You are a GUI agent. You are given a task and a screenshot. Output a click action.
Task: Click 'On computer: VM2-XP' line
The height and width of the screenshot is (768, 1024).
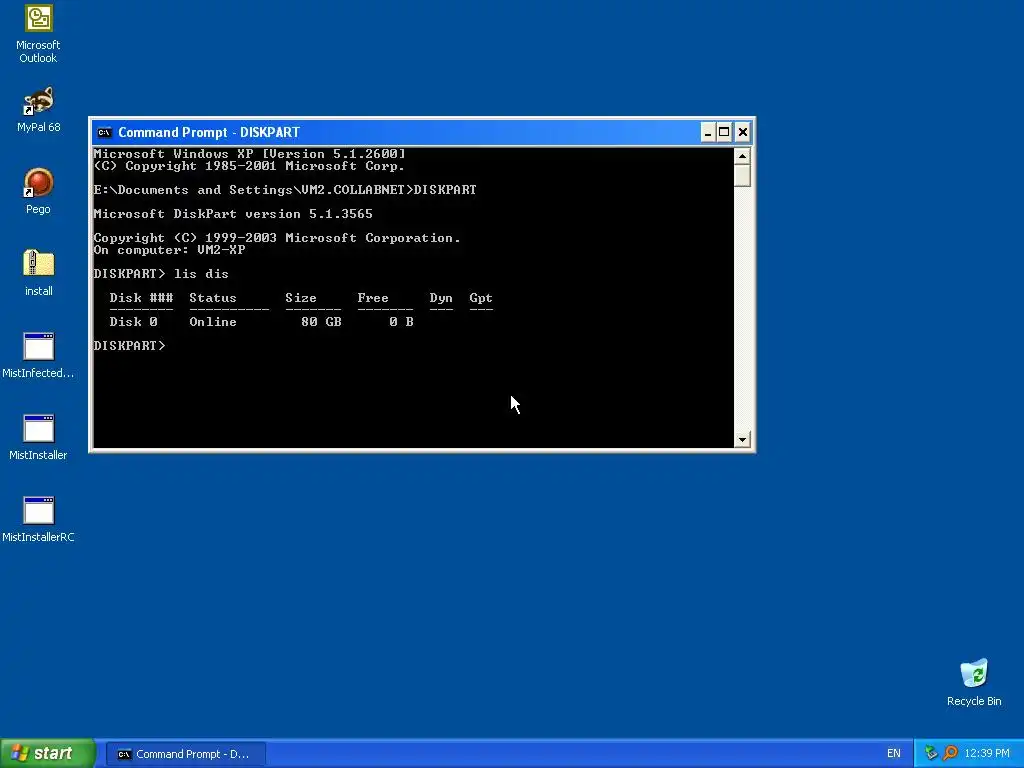(x=169, y=250)
